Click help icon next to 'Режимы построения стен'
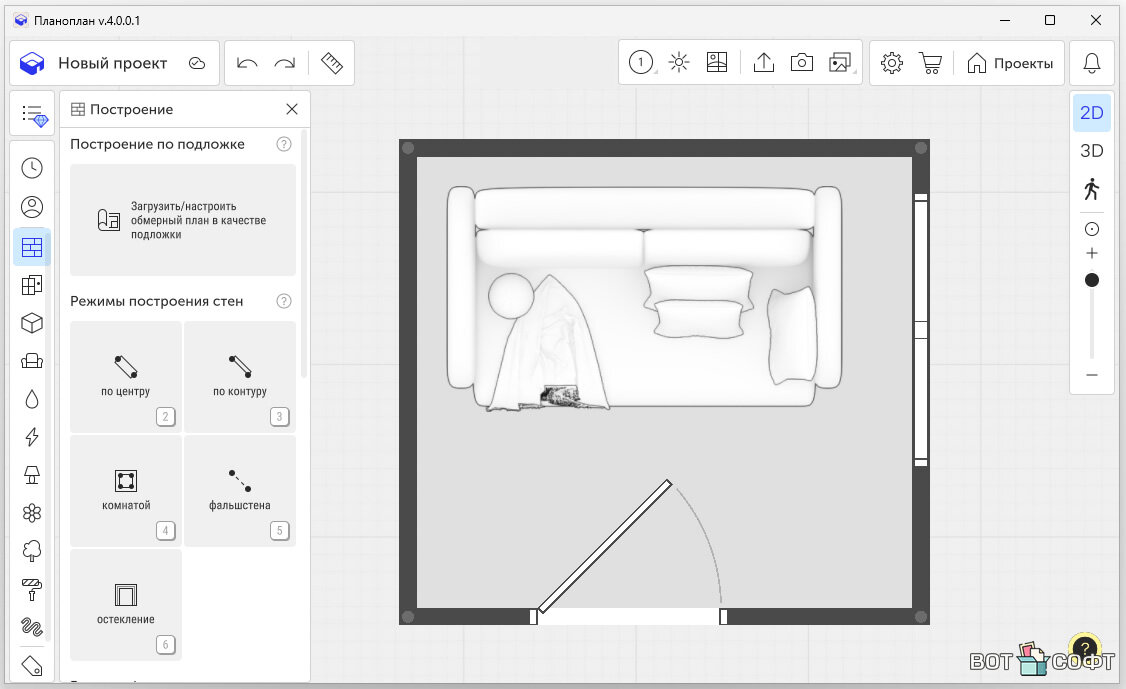1126x689 pixels. point(284,301)
